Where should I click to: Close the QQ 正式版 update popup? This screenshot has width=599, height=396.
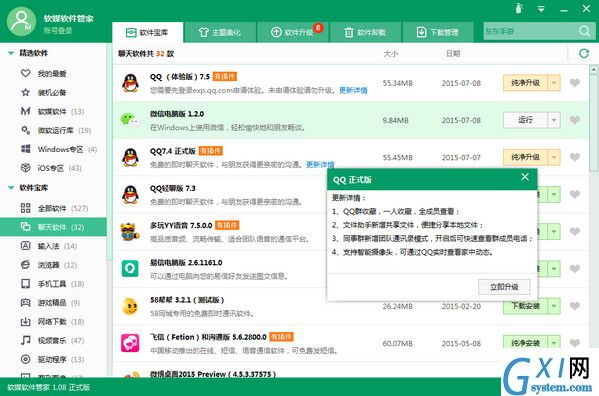pos(525,176)
